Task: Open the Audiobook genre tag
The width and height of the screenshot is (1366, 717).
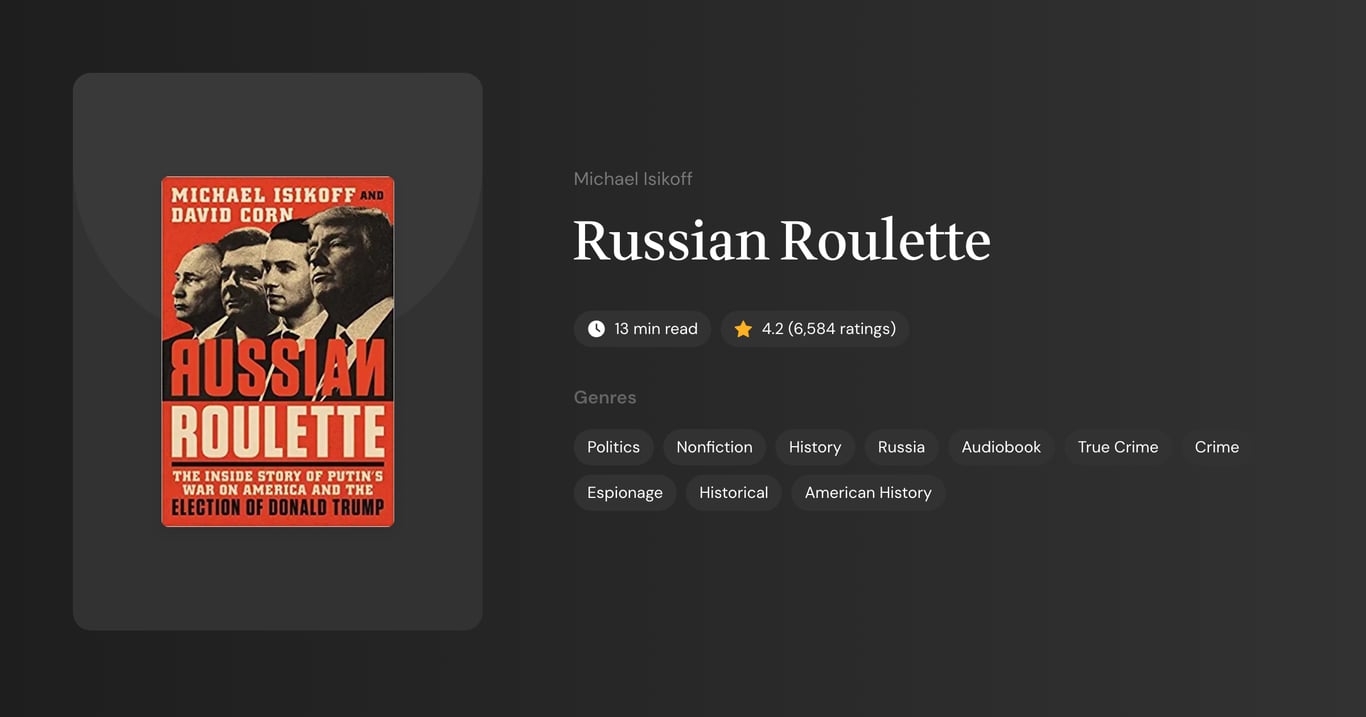Action: tap(1000, 447)
